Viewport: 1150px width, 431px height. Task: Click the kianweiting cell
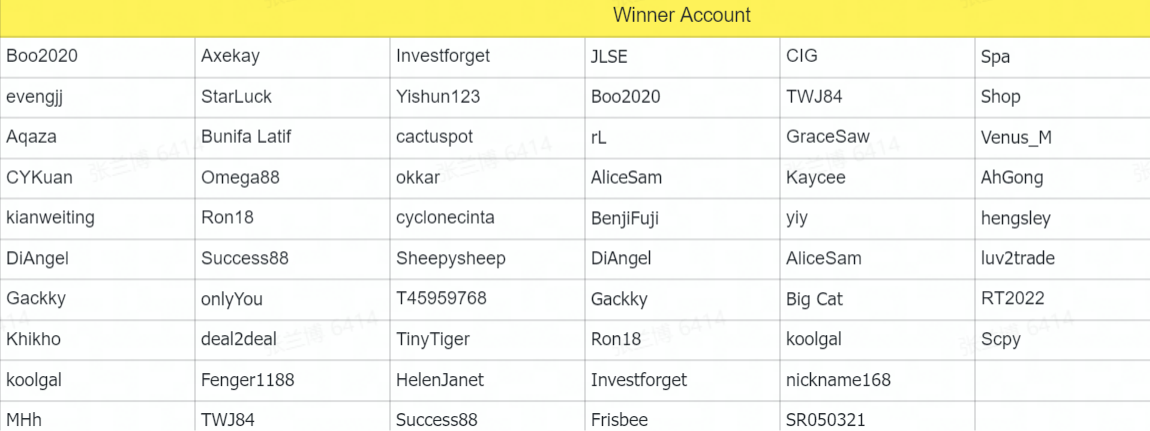(98, 218)
